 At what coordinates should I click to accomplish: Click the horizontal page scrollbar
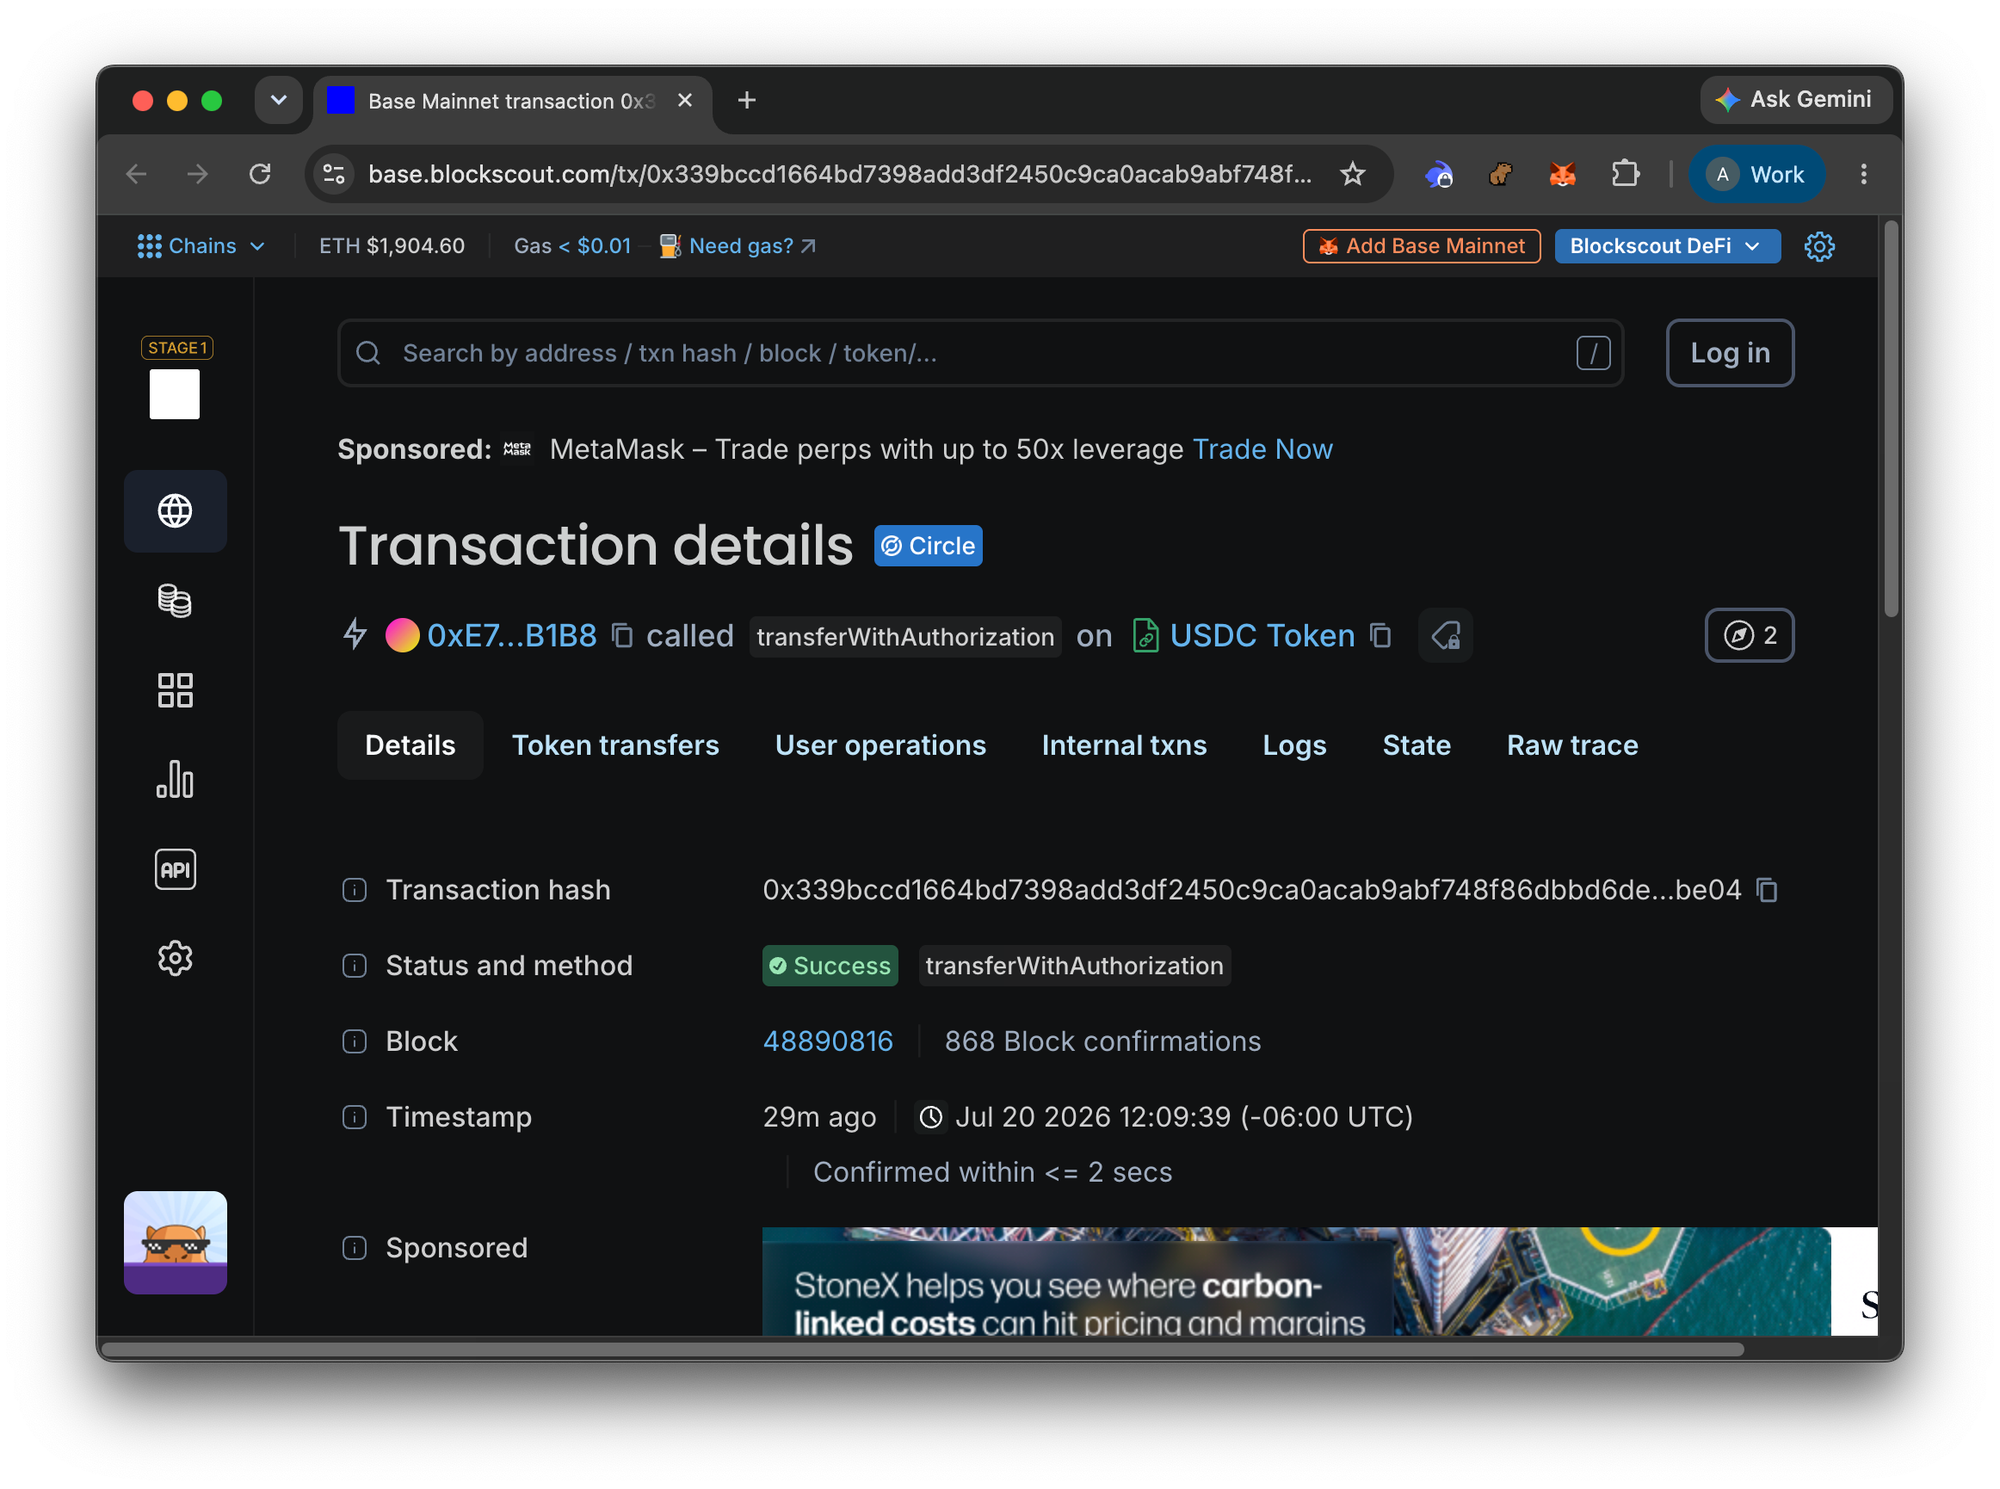pos(923,1349)
